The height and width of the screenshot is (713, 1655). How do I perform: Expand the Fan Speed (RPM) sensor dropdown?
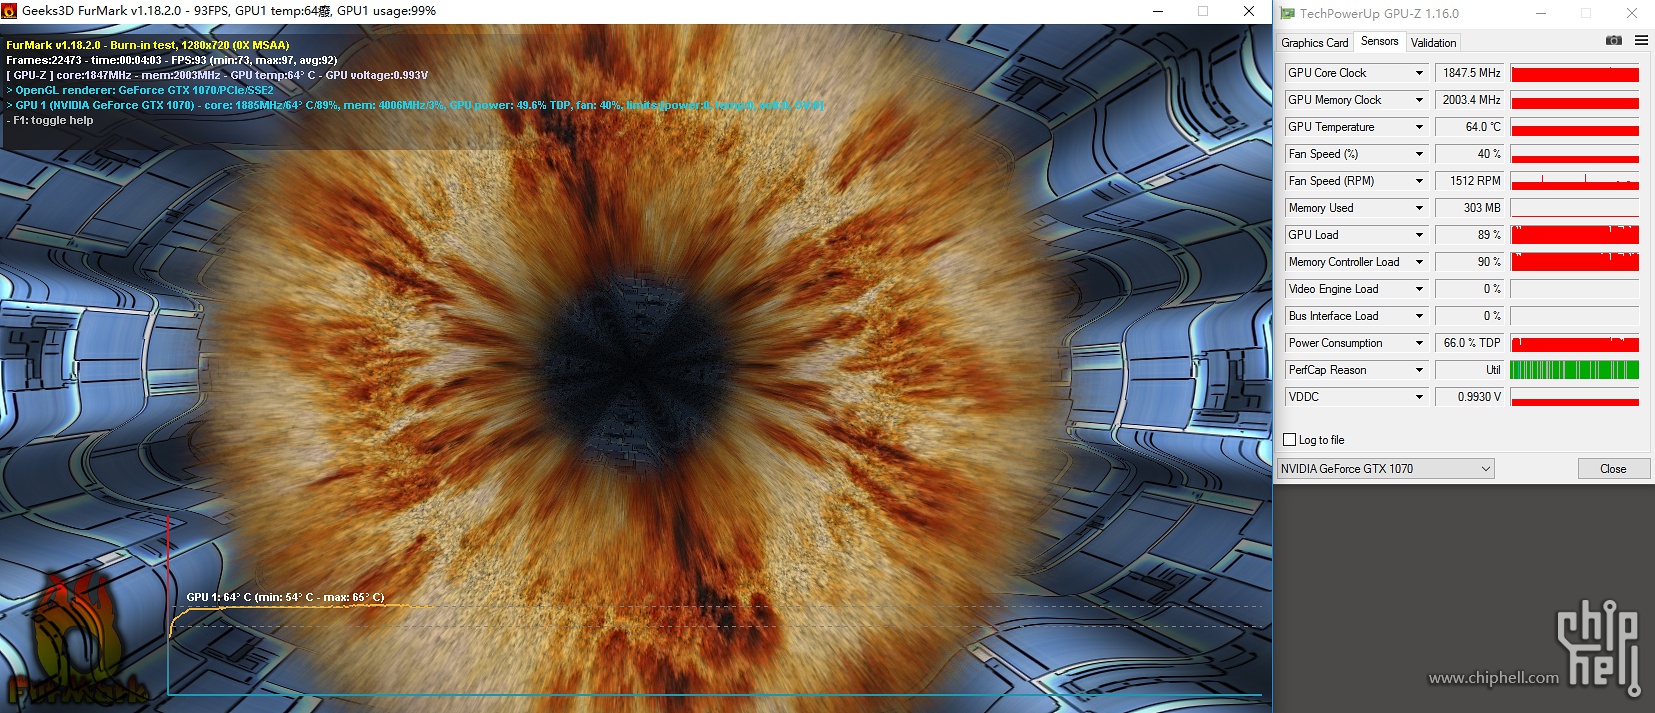1419,181
